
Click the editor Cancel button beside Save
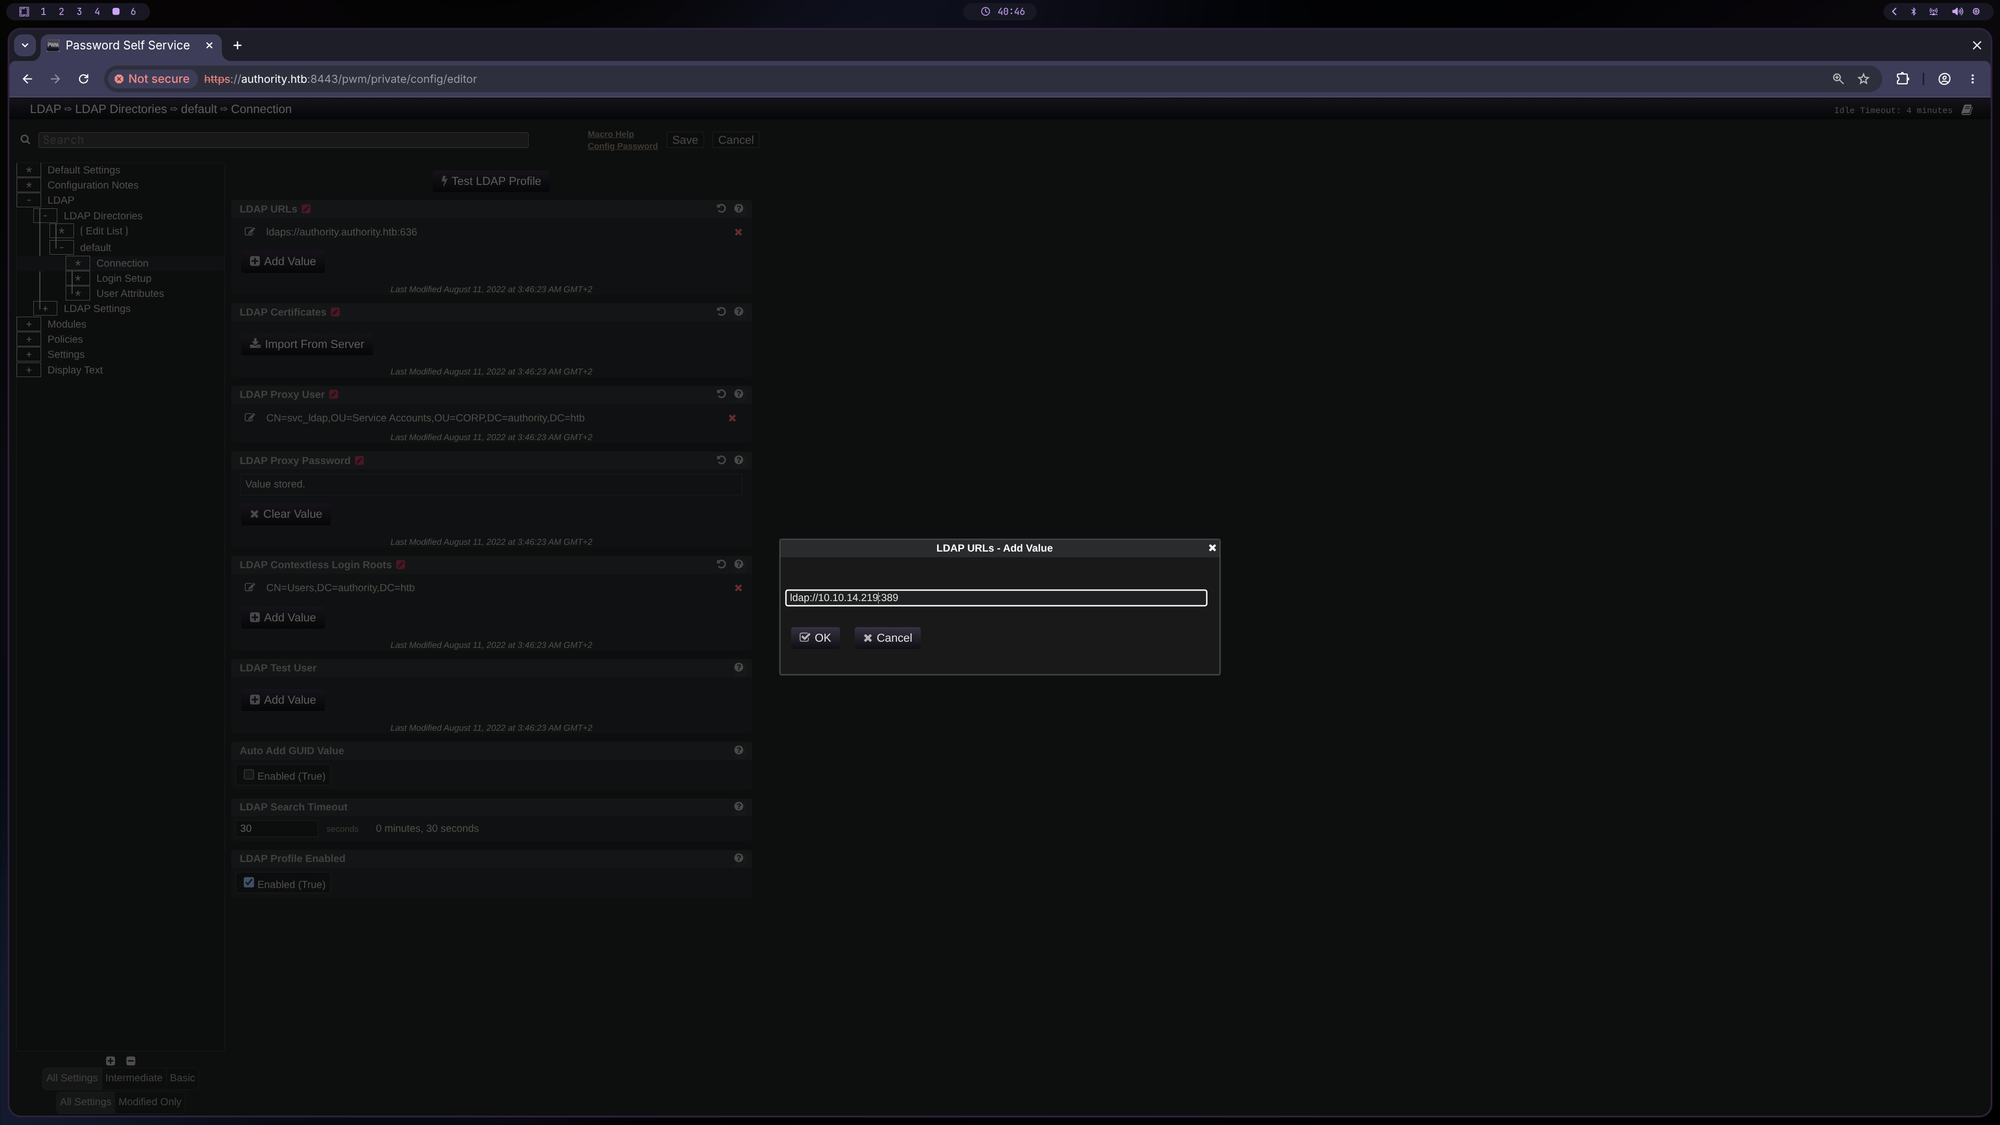[736, 140]
